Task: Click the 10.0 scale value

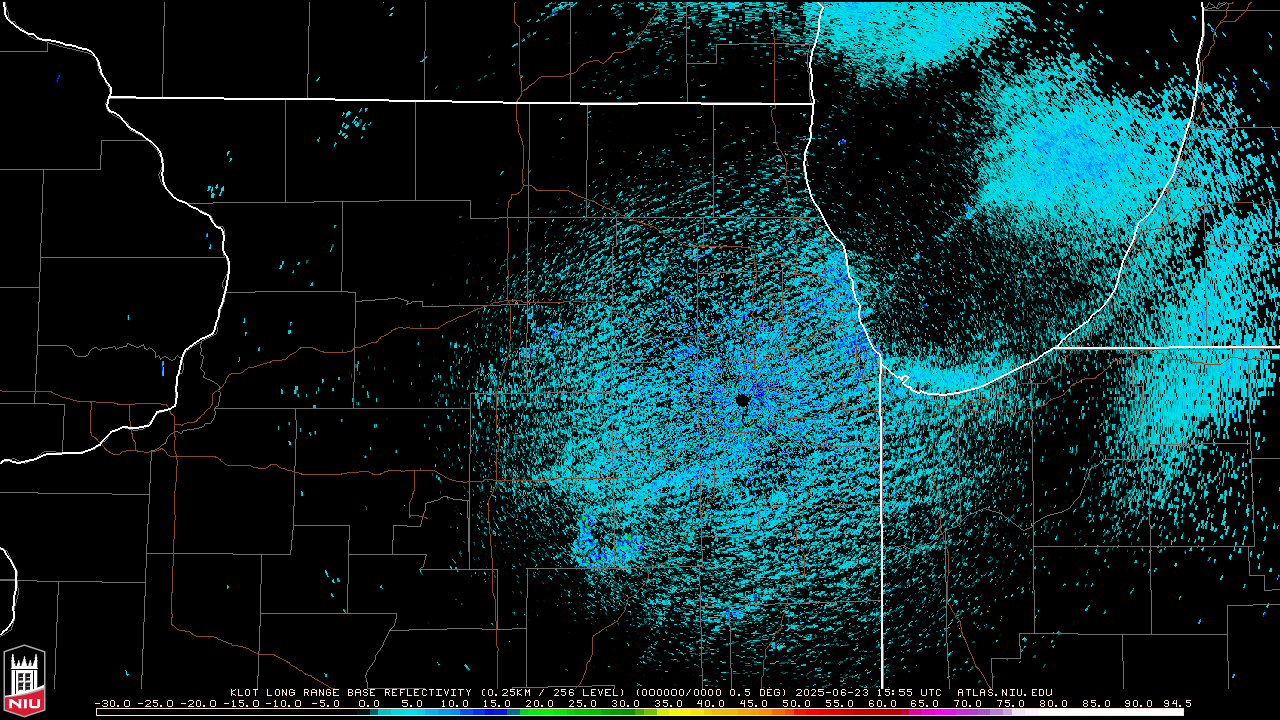Action: click(x=454, y=703)
